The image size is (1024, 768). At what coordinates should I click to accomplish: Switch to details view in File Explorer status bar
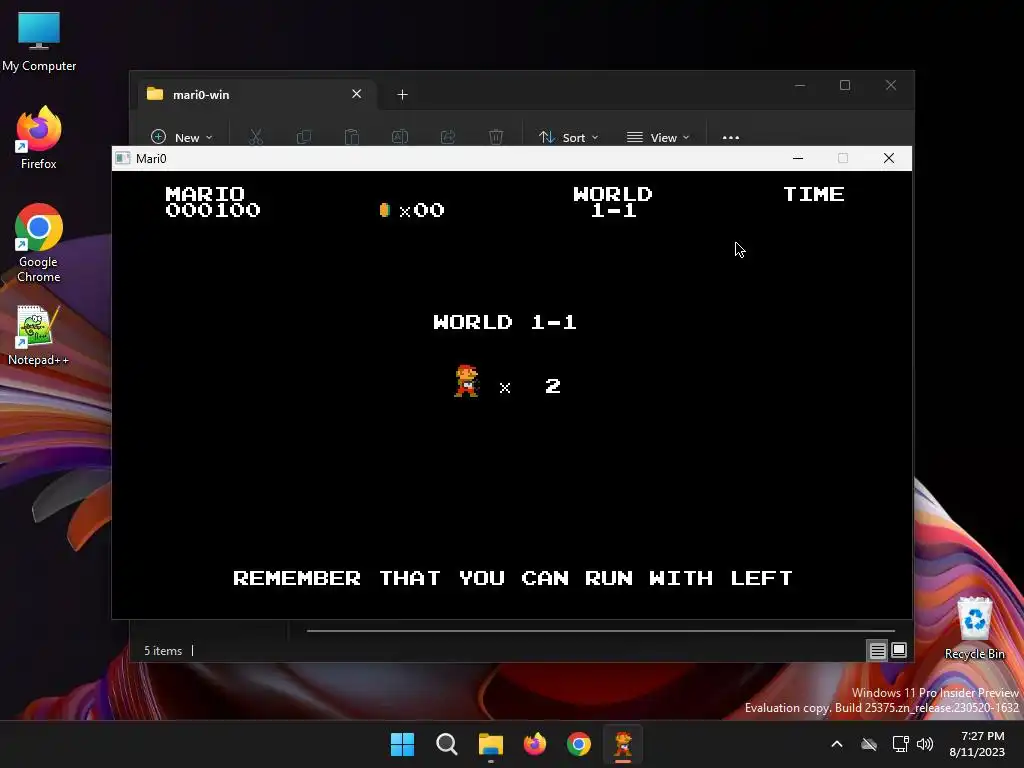click(877, 650)
